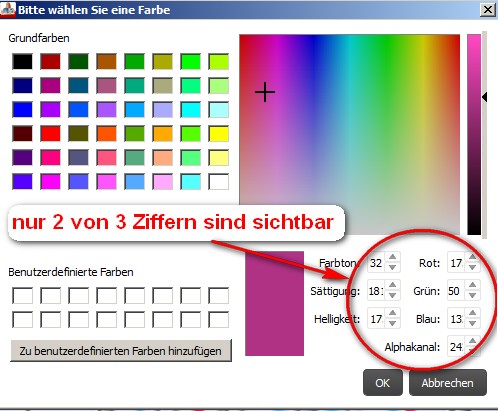
Task: Increase the Blau value
Action: [473, 313]
